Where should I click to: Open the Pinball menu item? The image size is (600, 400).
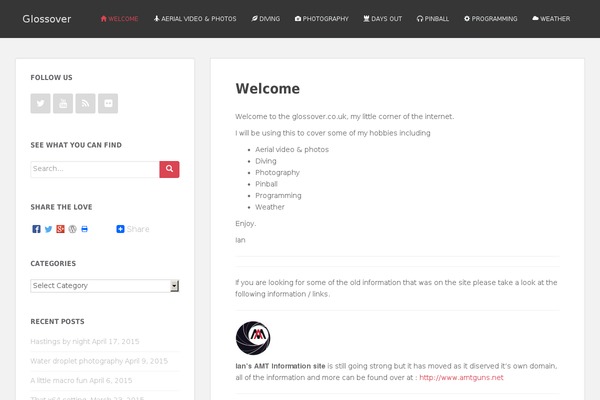[x=433, y=19]
